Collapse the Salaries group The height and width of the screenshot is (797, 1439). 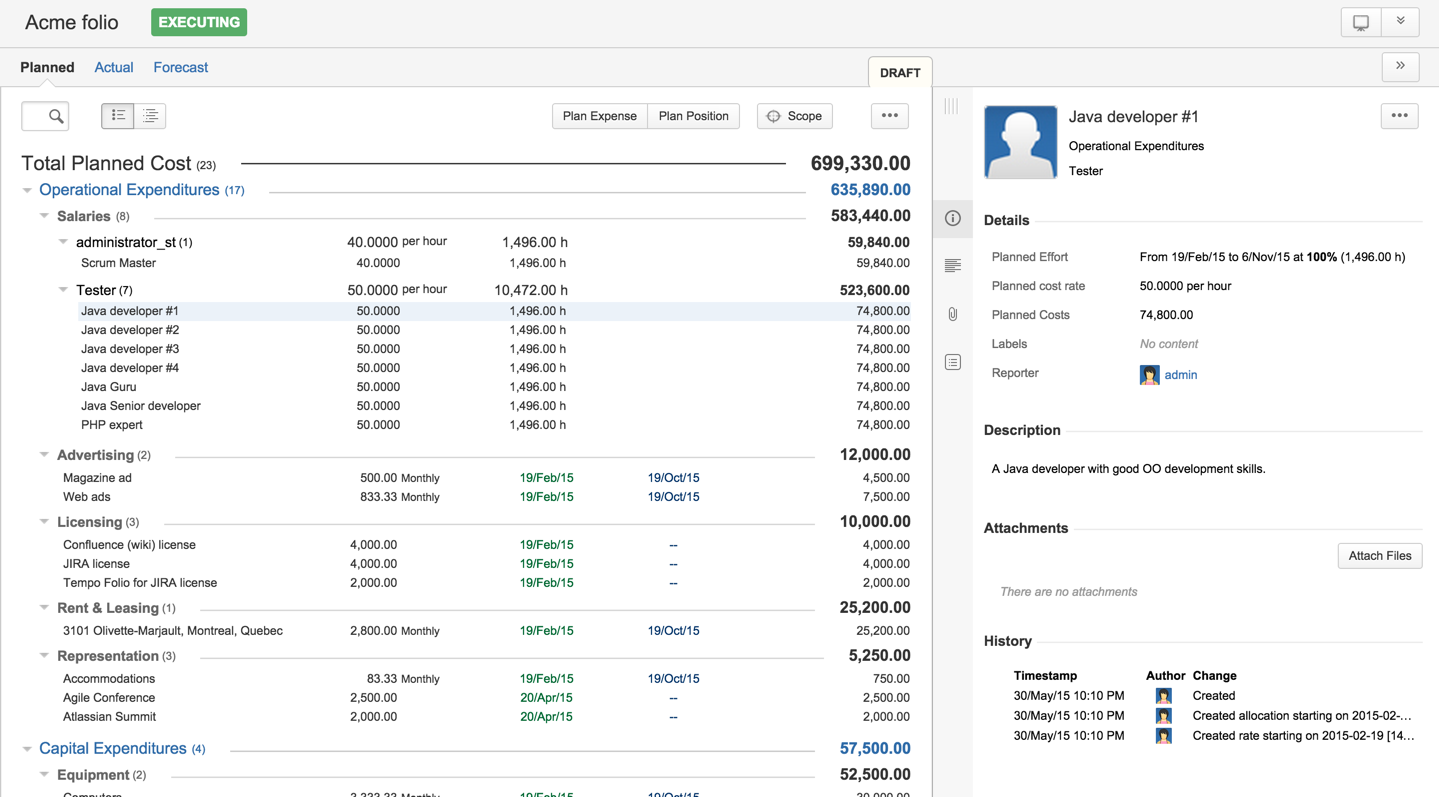[44, 216]
